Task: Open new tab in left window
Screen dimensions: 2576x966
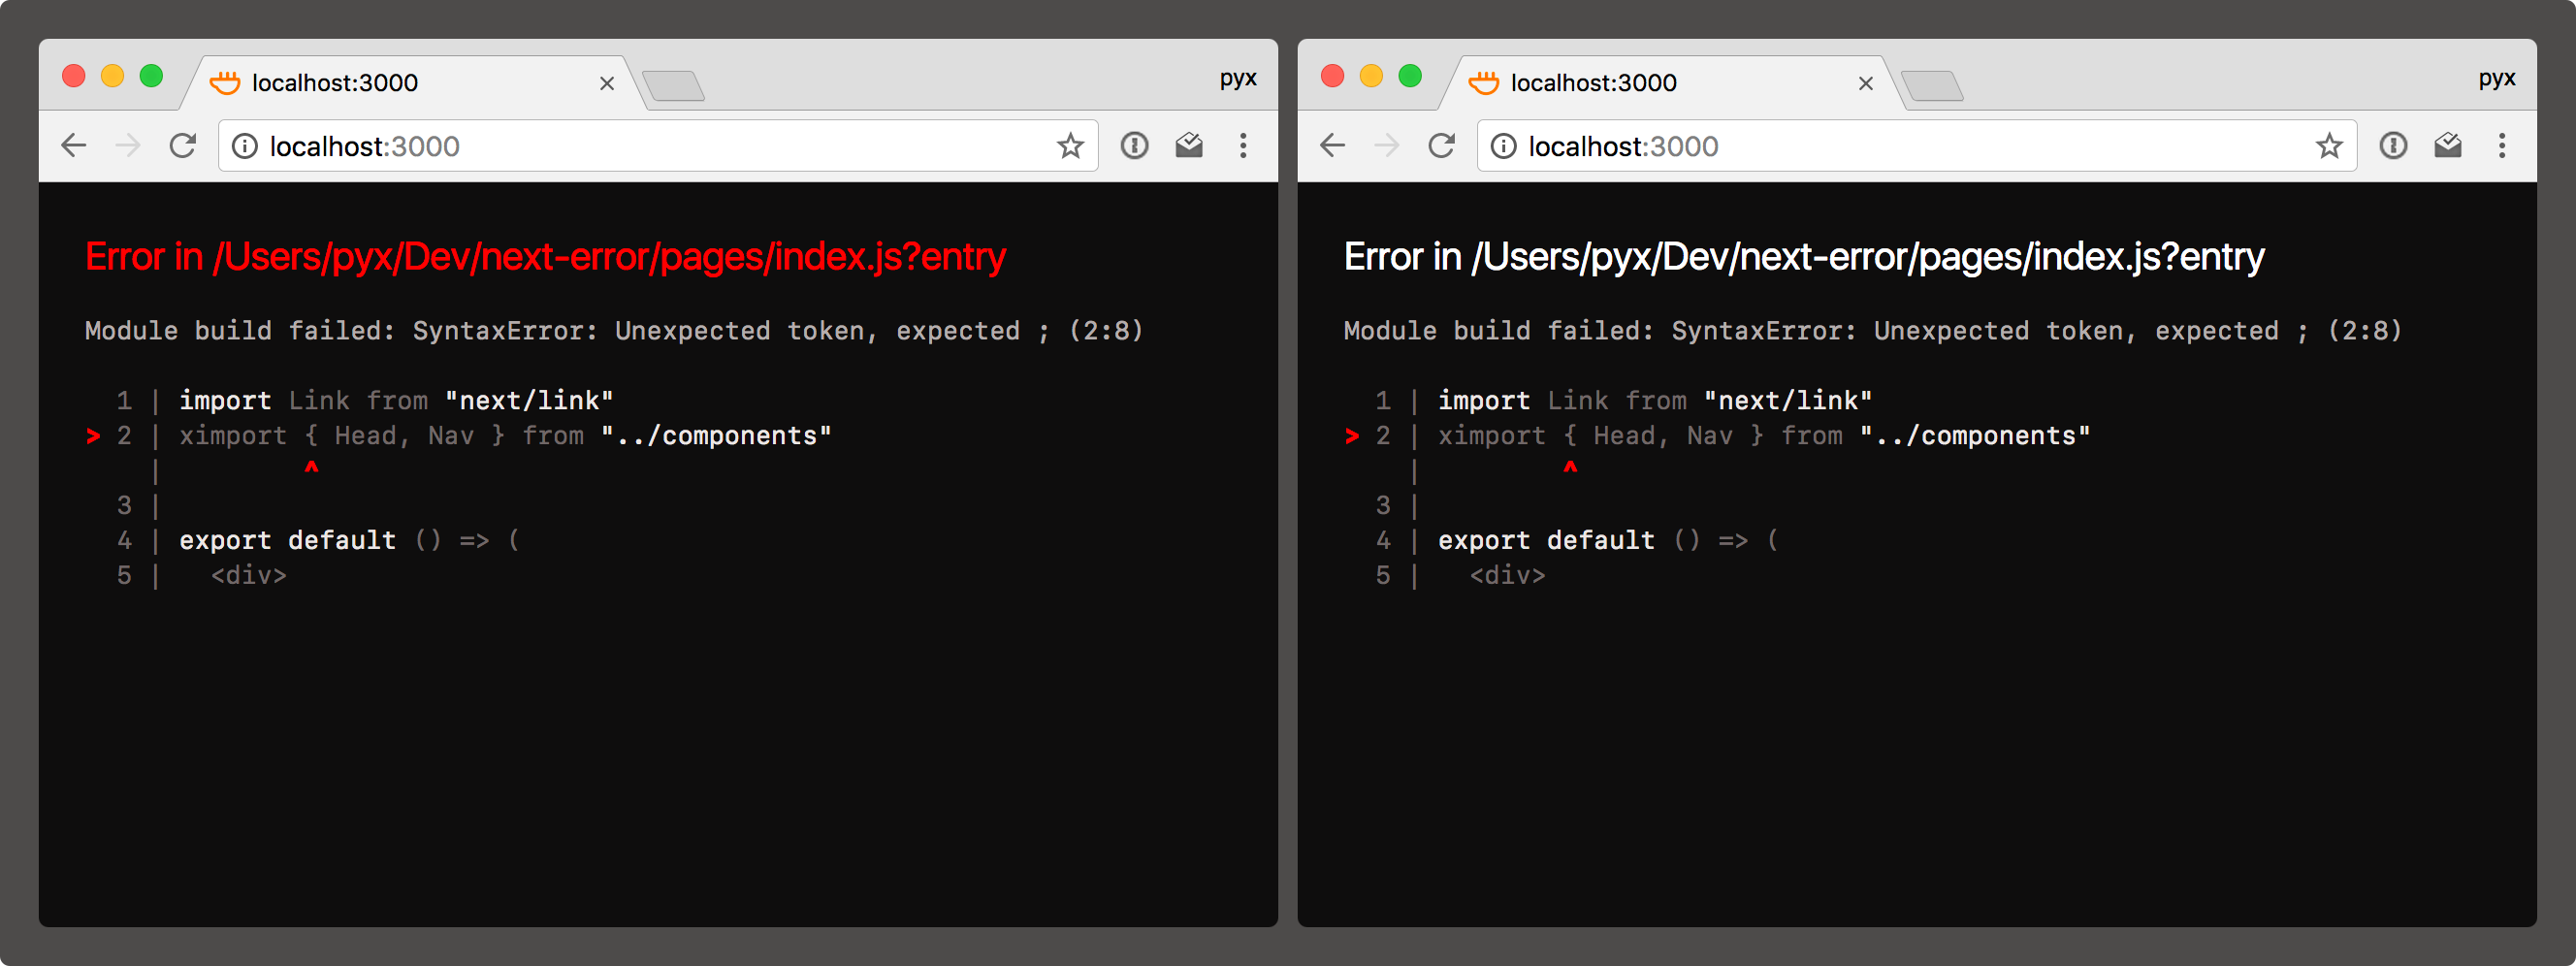Action: pyautogui.click(x=673, y=86)
